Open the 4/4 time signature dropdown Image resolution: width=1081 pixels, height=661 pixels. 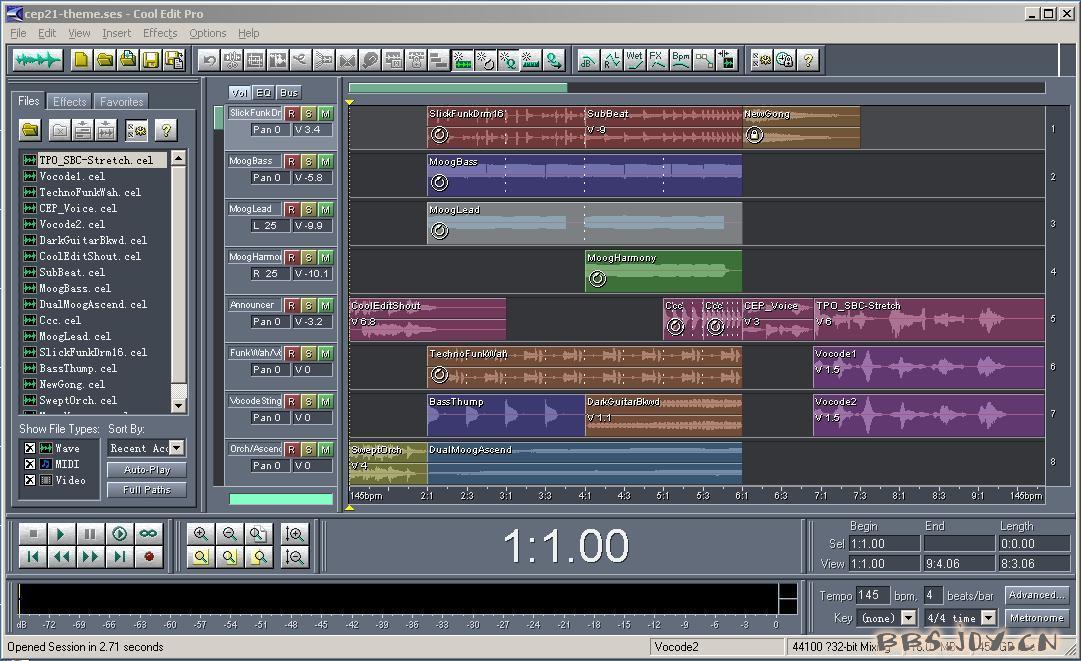pyautogui.click(x=989, y=618)
